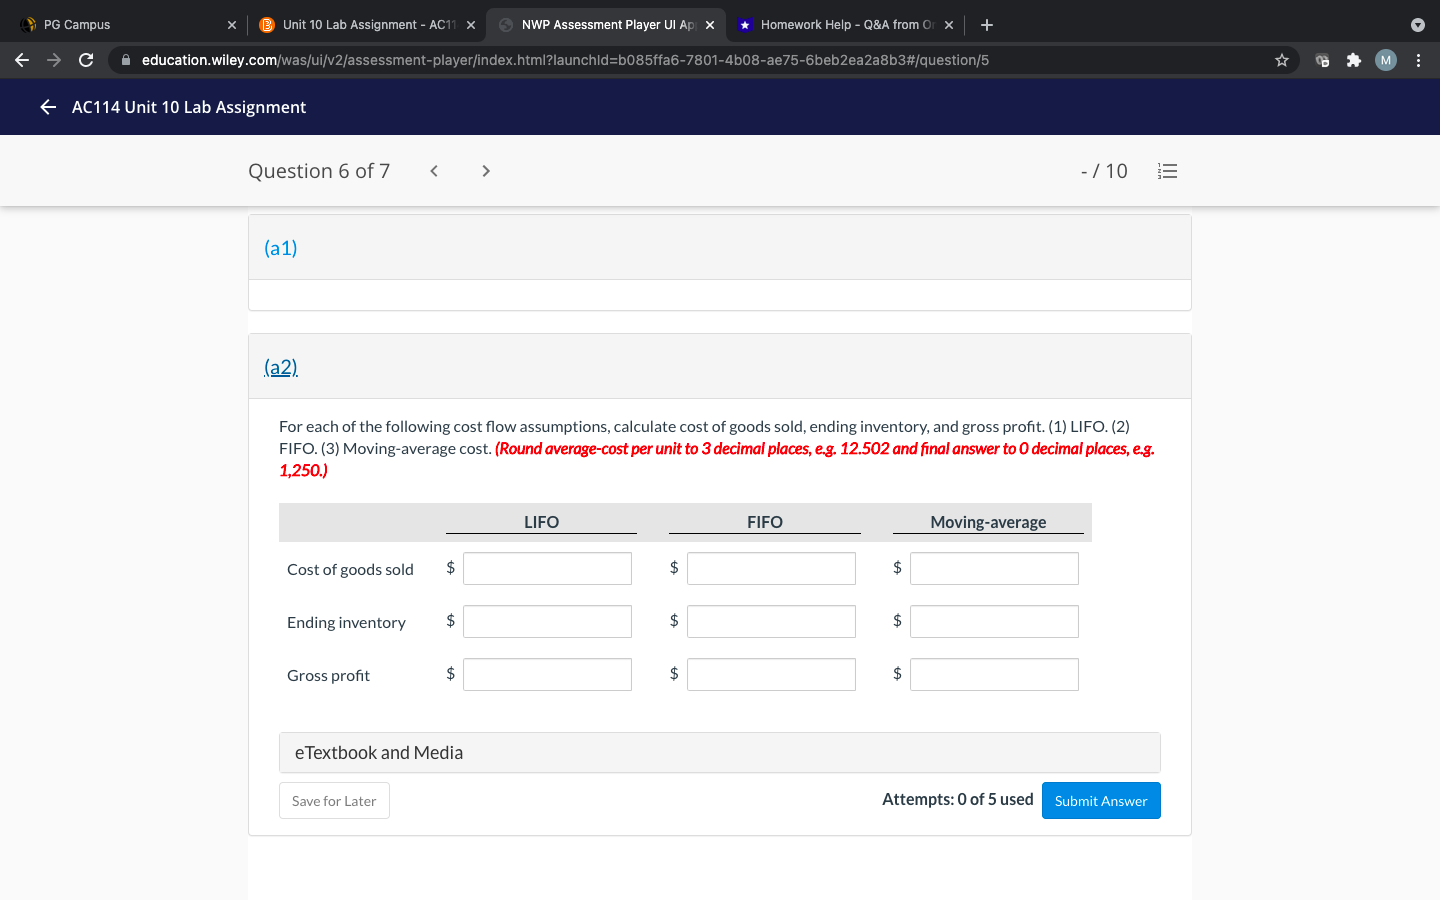Click the question list icon
Screen dimensions: 1440x900
tap(1167, 170)
